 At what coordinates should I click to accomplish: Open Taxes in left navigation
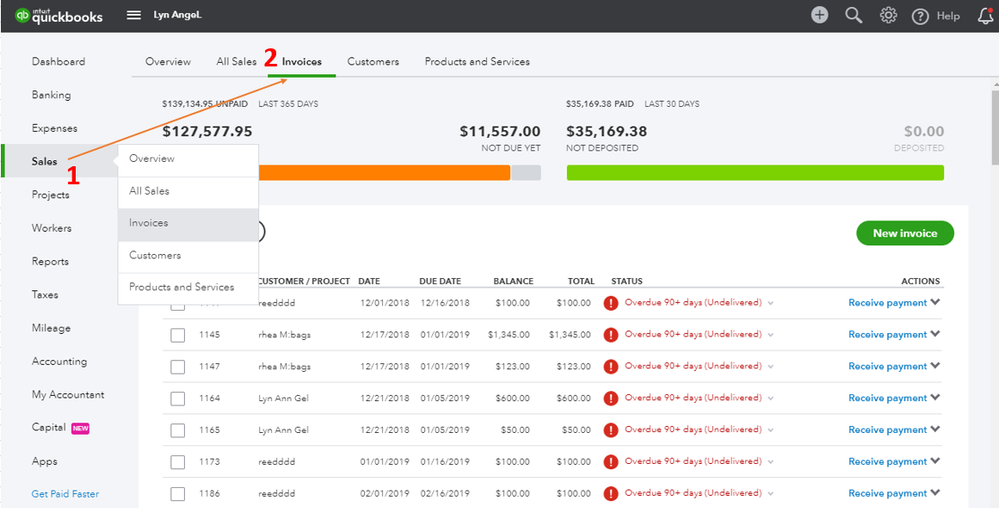coord(45,294)
